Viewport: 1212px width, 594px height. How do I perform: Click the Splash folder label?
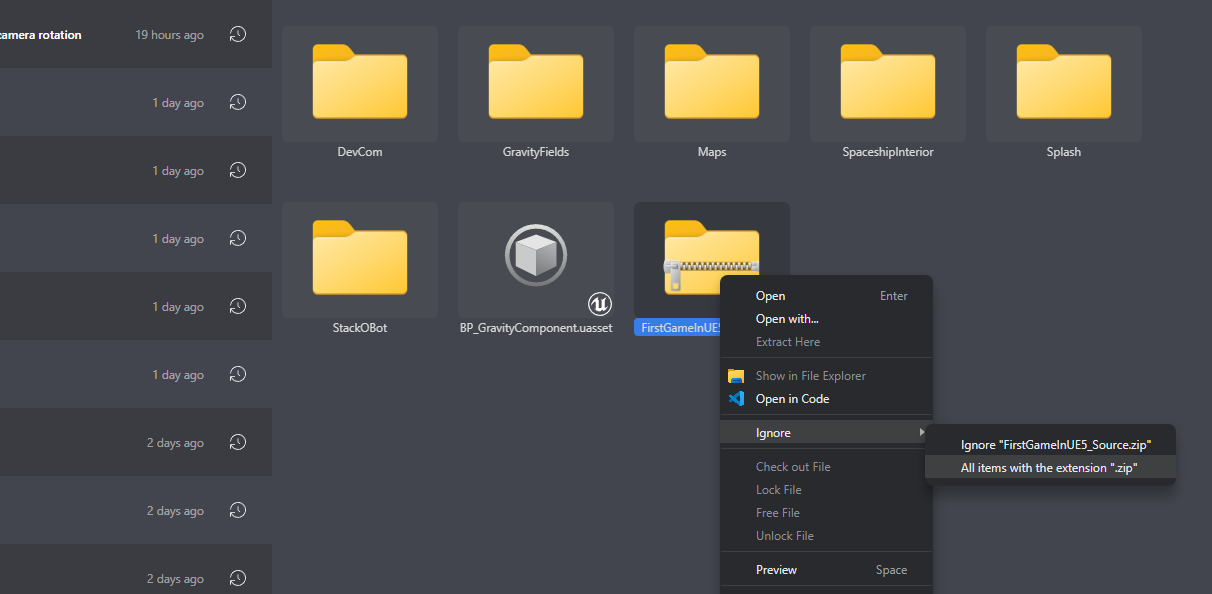point(1064,152)
